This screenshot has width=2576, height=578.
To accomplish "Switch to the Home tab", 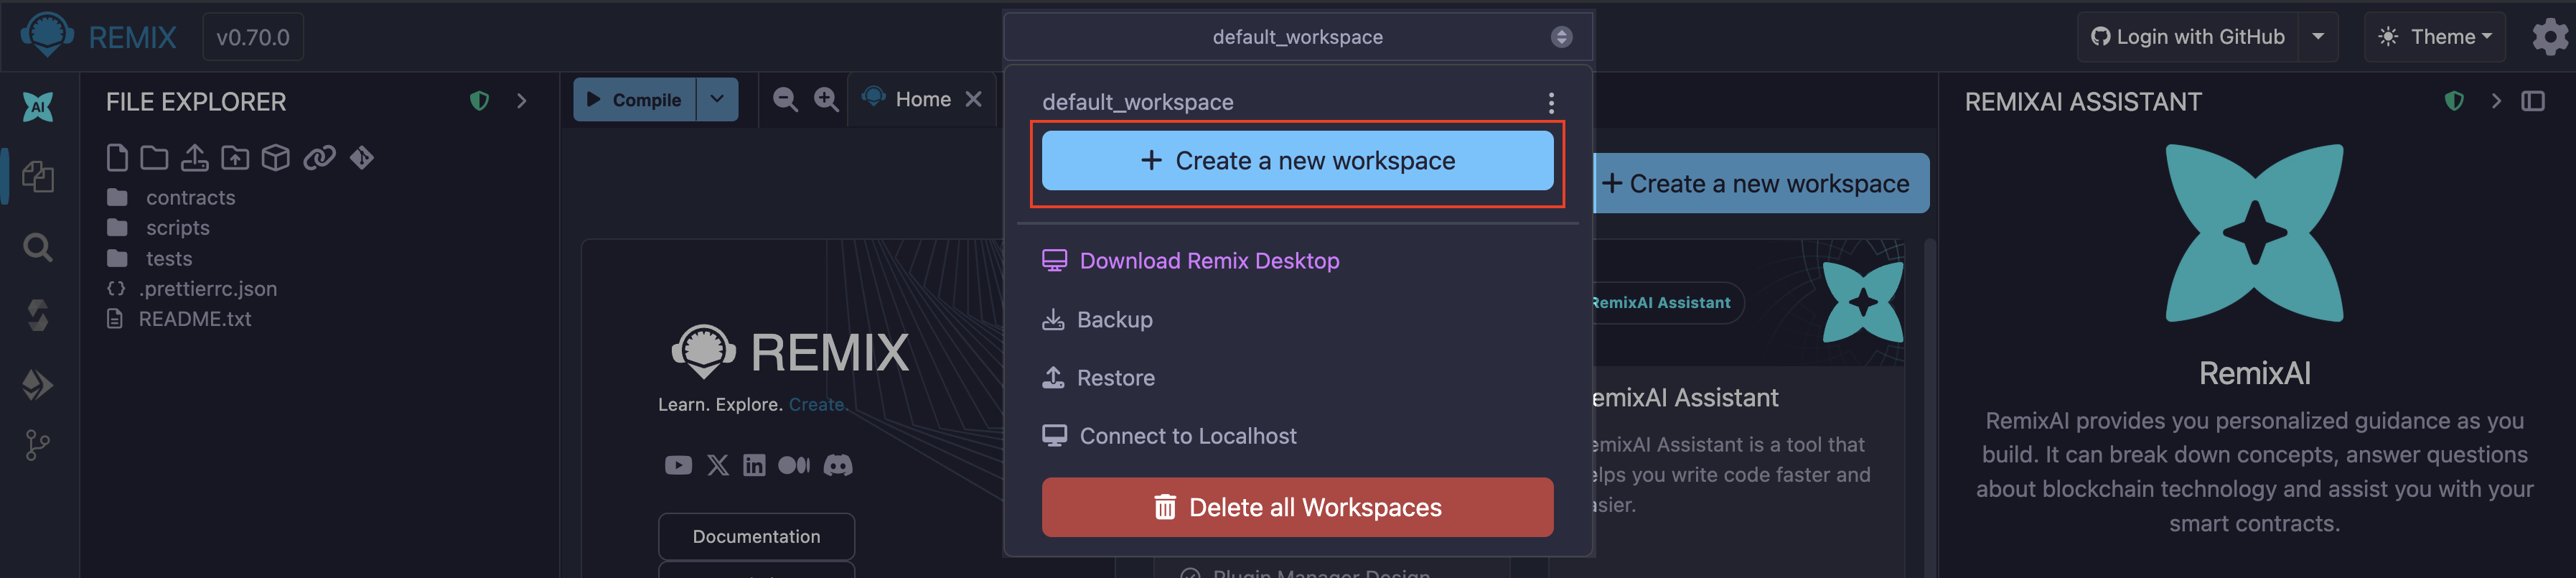I will tap(922, 99).
